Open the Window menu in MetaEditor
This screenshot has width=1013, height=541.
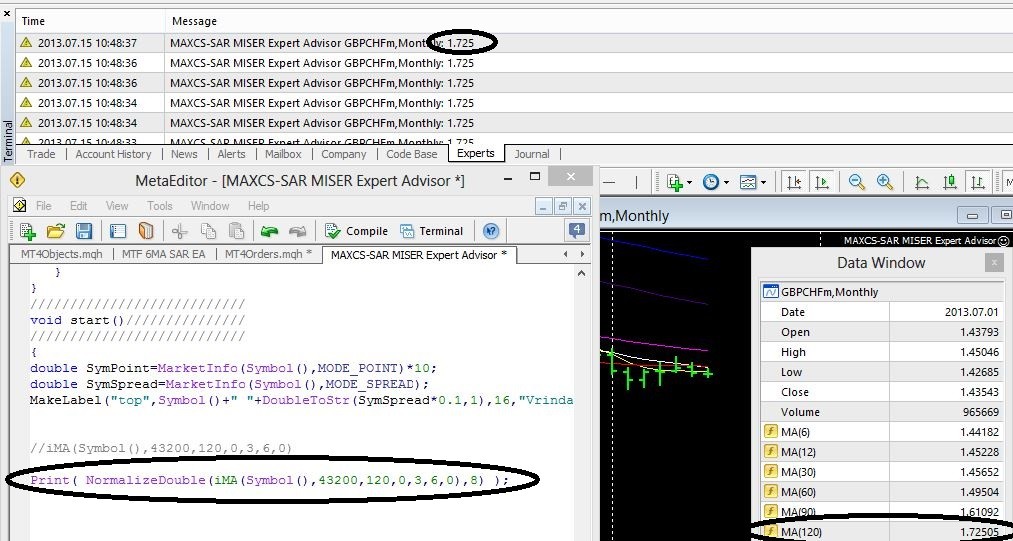coord(210,206)
